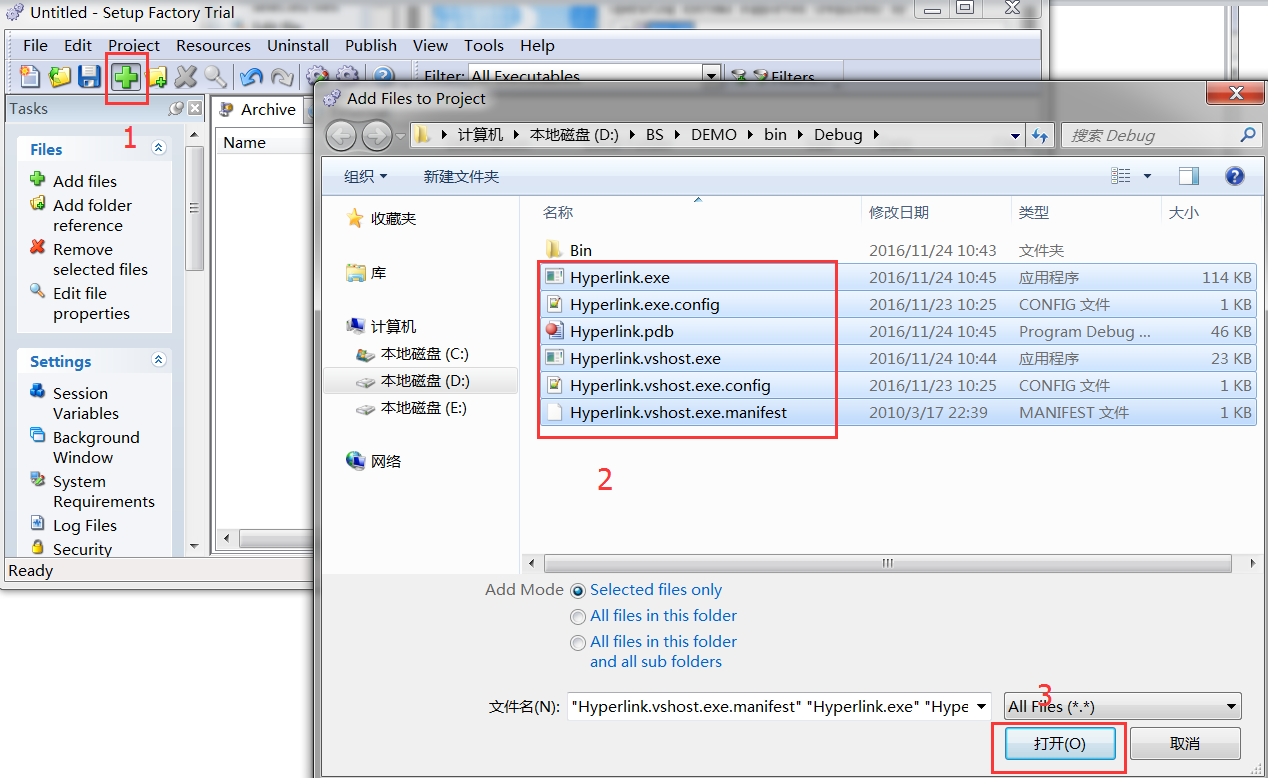1268x778 pixels.
Task: Collapse the Files task group
Action: pos(158,148)
